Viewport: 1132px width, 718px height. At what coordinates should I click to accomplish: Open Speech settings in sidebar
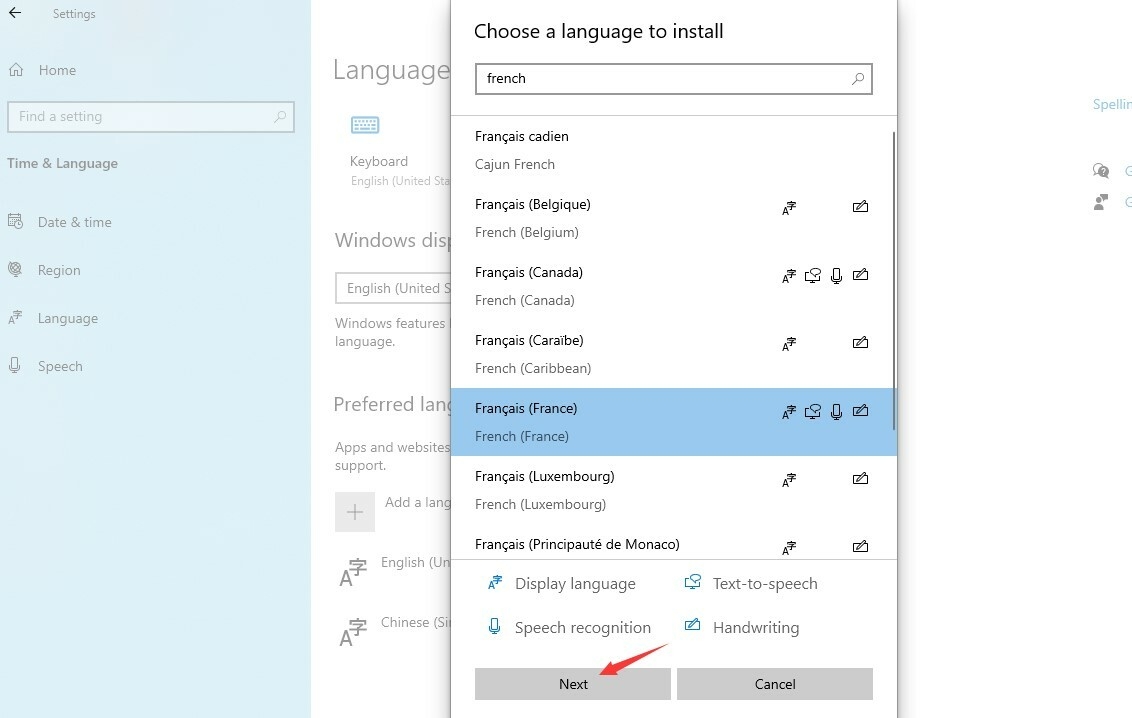[x=59, y=366]
